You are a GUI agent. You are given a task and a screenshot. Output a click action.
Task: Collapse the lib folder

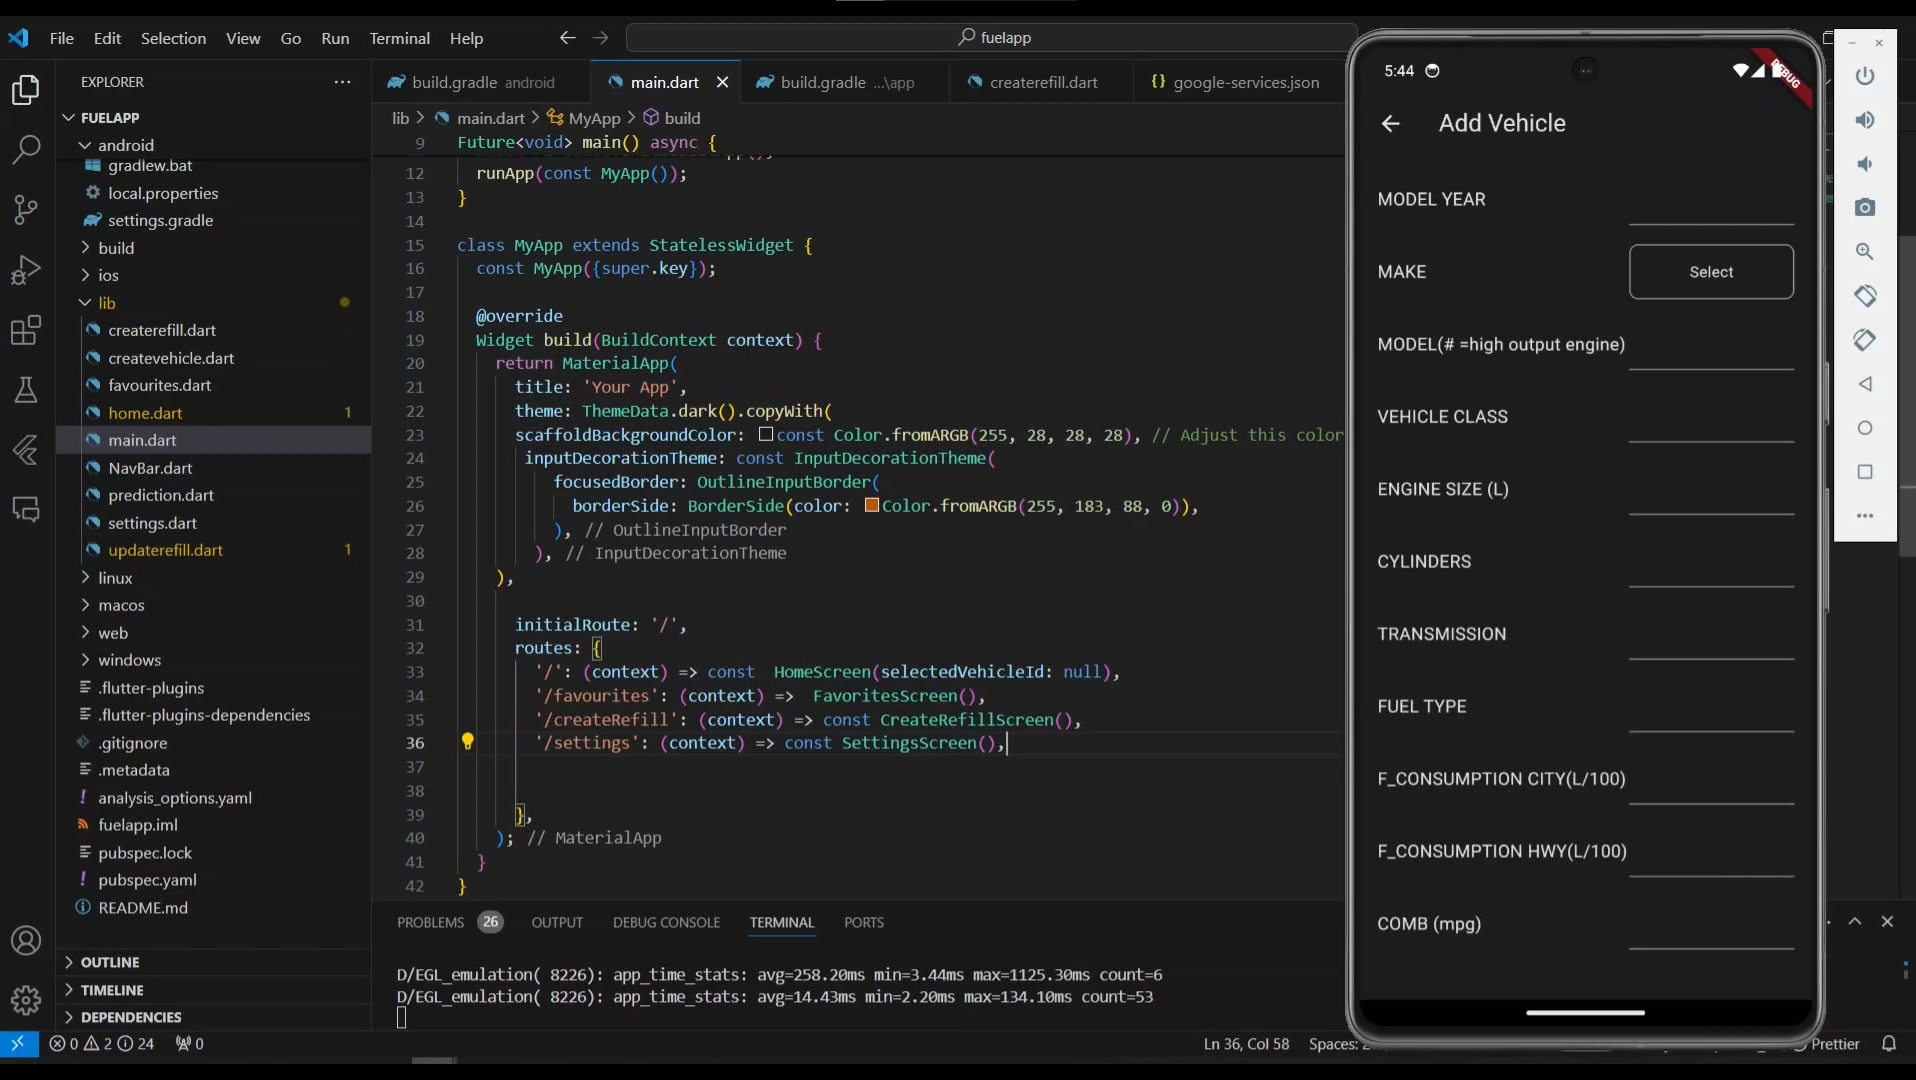pos(106,303)
